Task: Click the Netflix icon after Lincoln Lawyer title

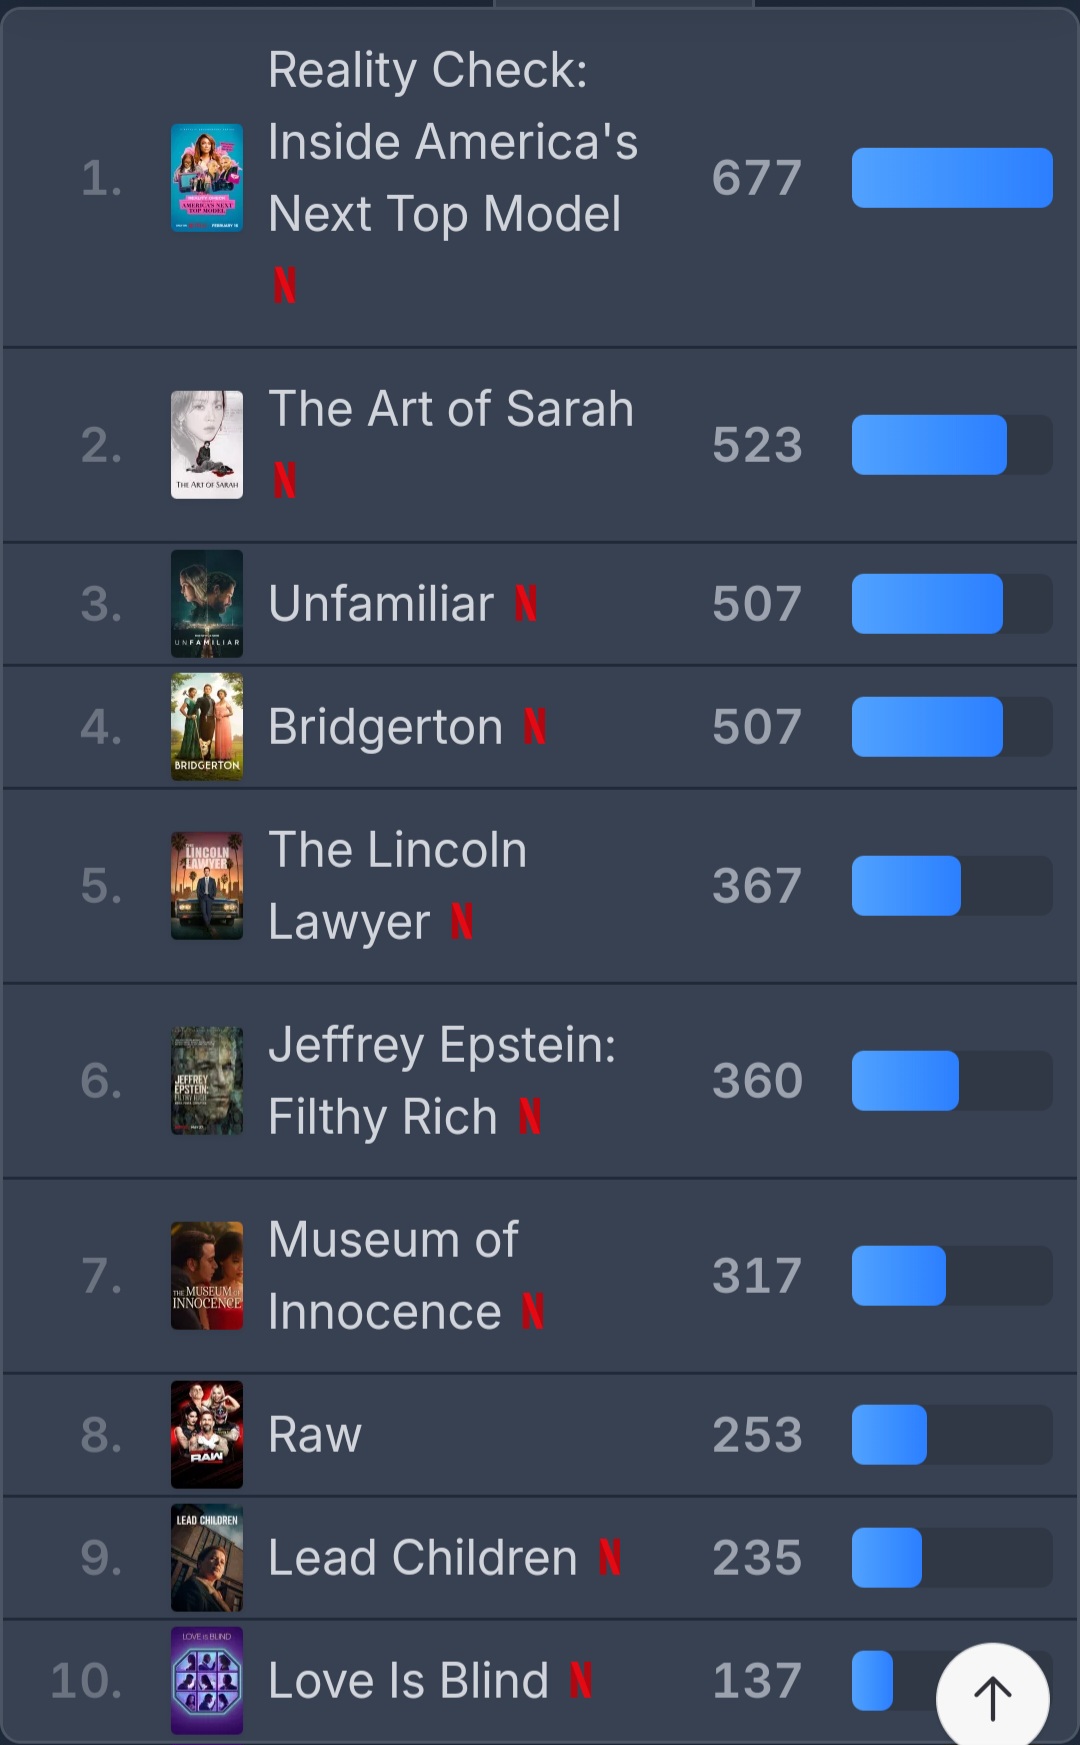Action: pyautogui.click(x=461, y=922)
